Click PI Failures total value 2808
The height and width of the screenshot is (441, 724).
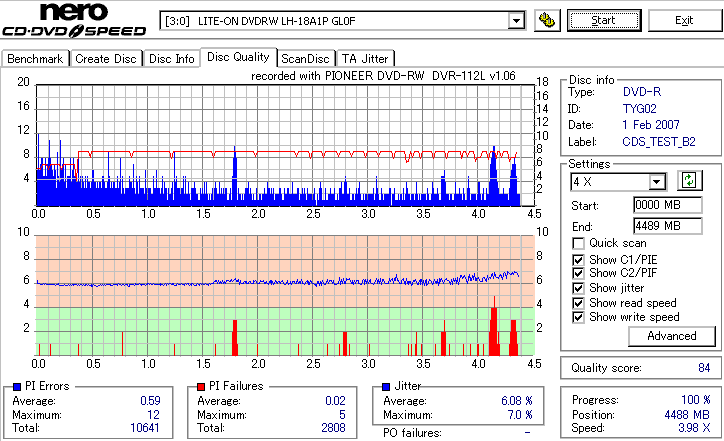click(333, 428)
